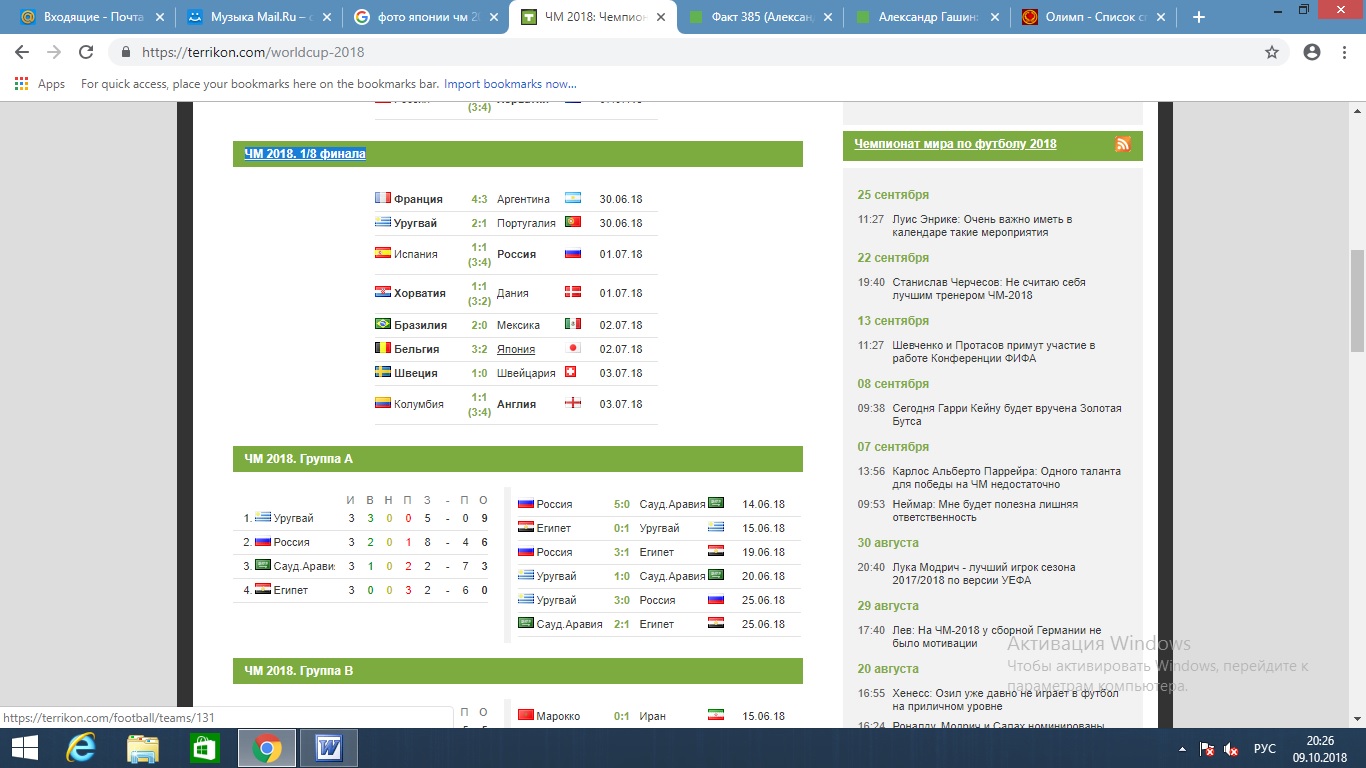Open the Windows Start button

[x=24, y=748]
